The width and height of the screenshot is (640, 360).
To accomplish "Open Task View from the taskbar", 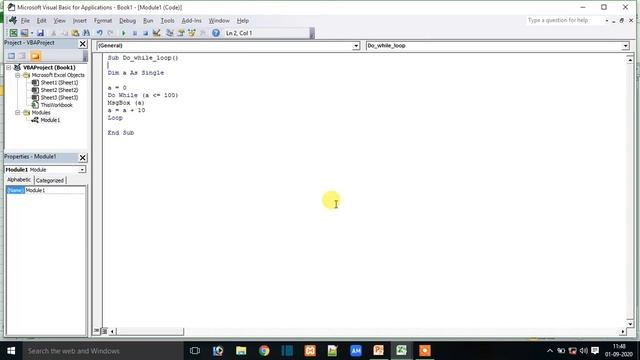I will click(x=195, y=351).
